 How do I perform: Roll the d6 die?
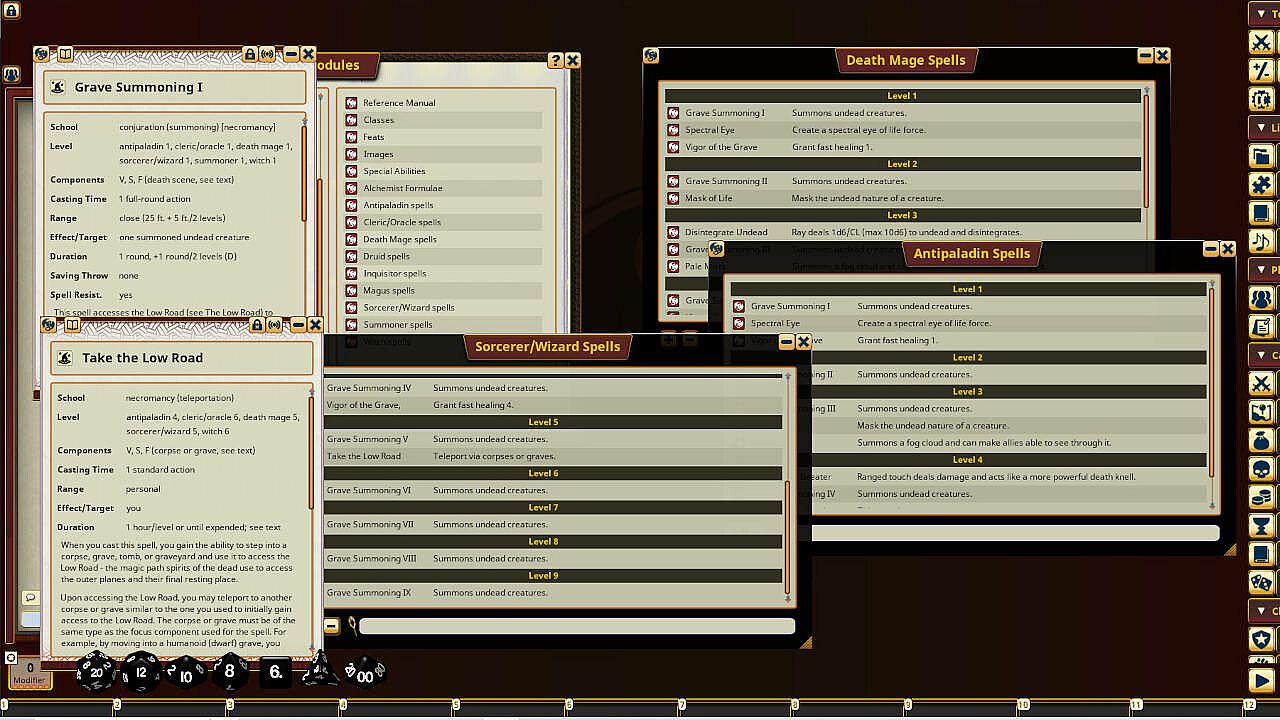tap(276, 673)
